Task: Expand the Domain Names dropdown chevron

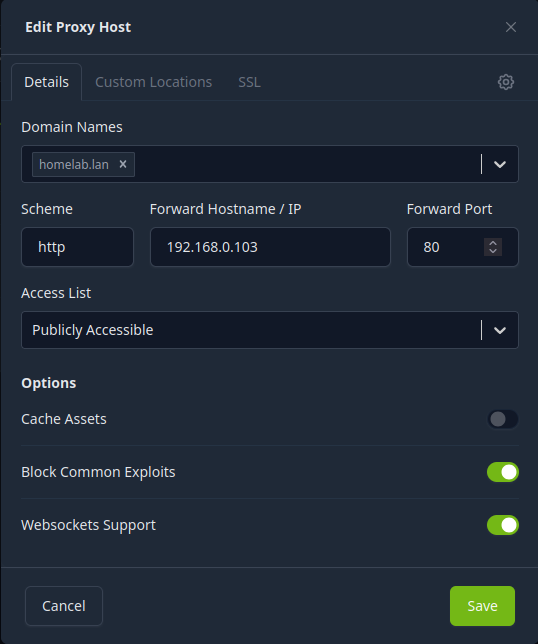Action: point(500,164)
